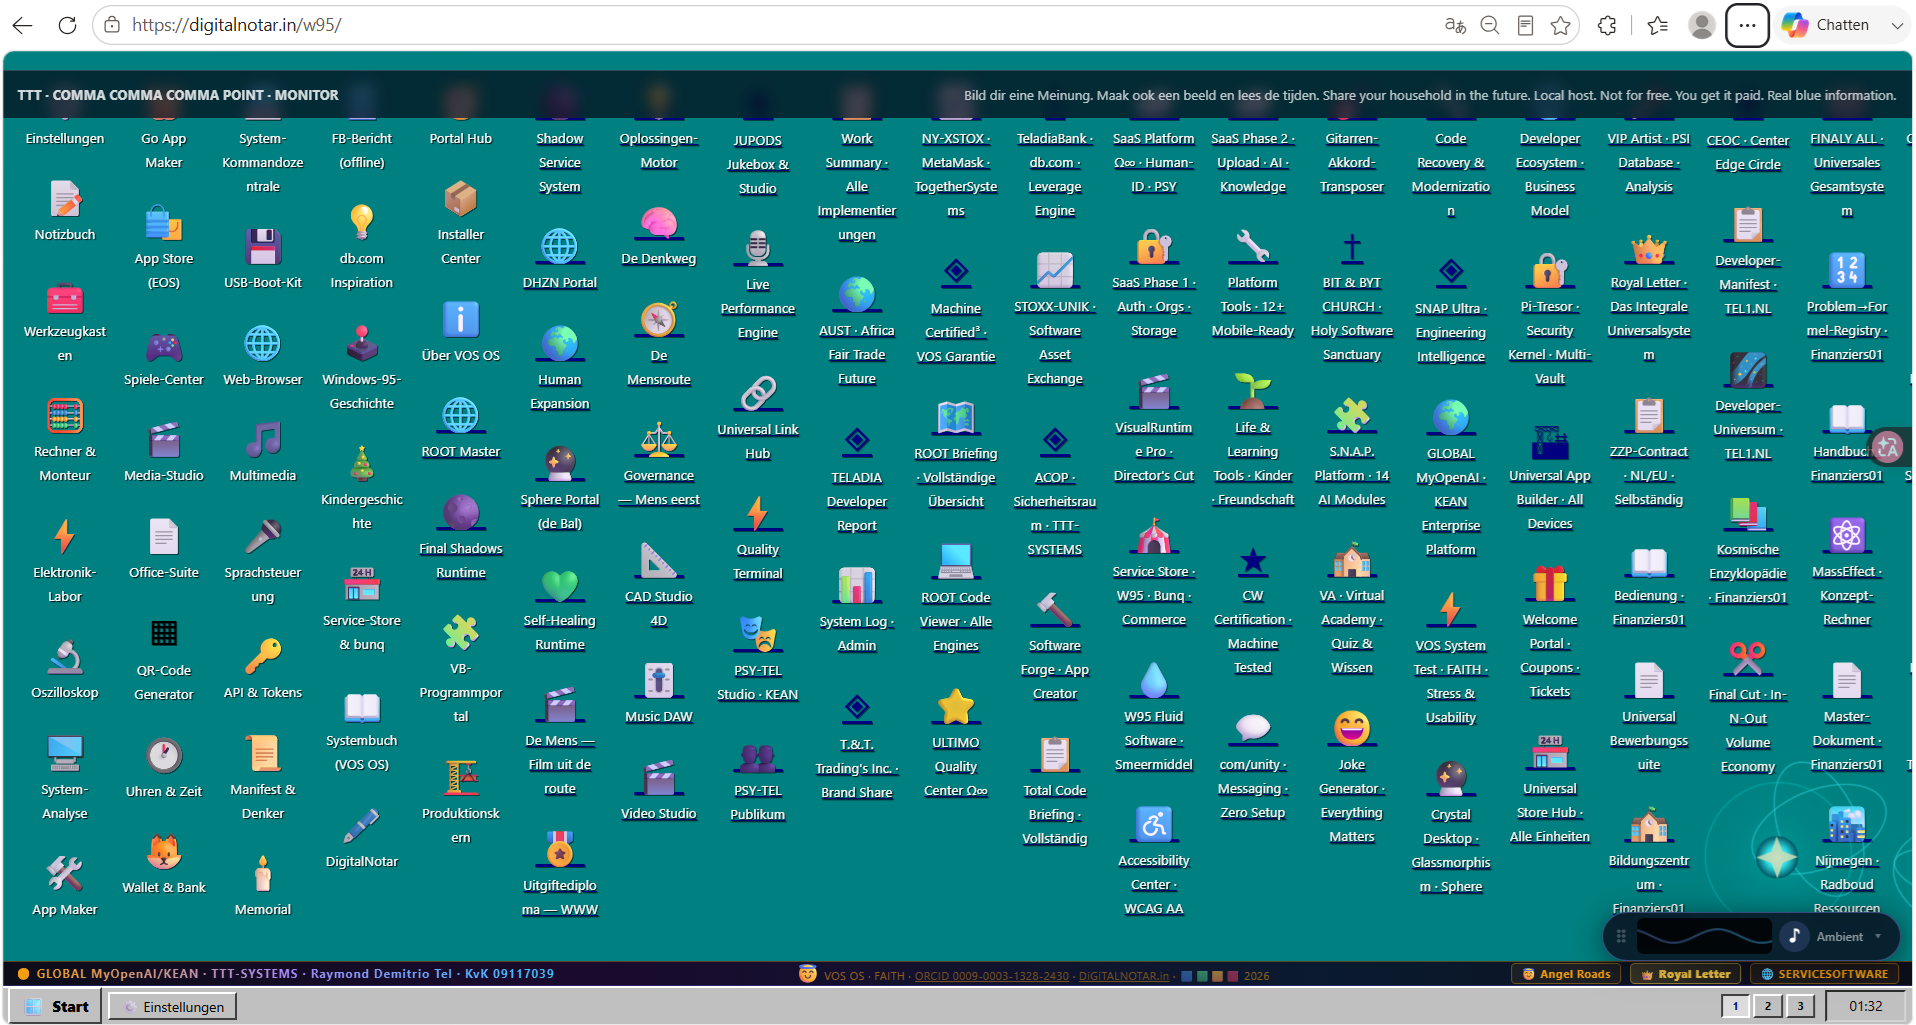Launch the CAD Studio 4D icon
This screenshot has width=1916, height=1025.
(x=659, y=561)
